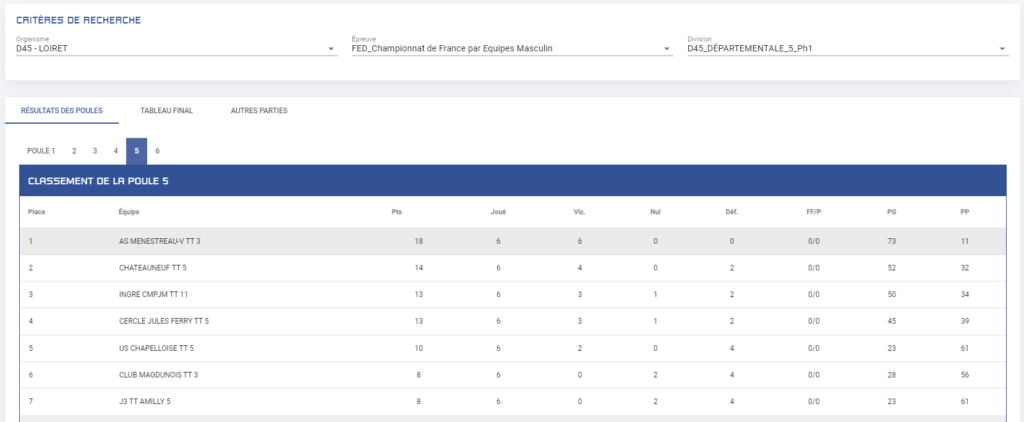Screen dimensions: 1024x422
Task: Select the CLUB MAGDUNOIS TT 3 team name
Action: click(158, 375)
